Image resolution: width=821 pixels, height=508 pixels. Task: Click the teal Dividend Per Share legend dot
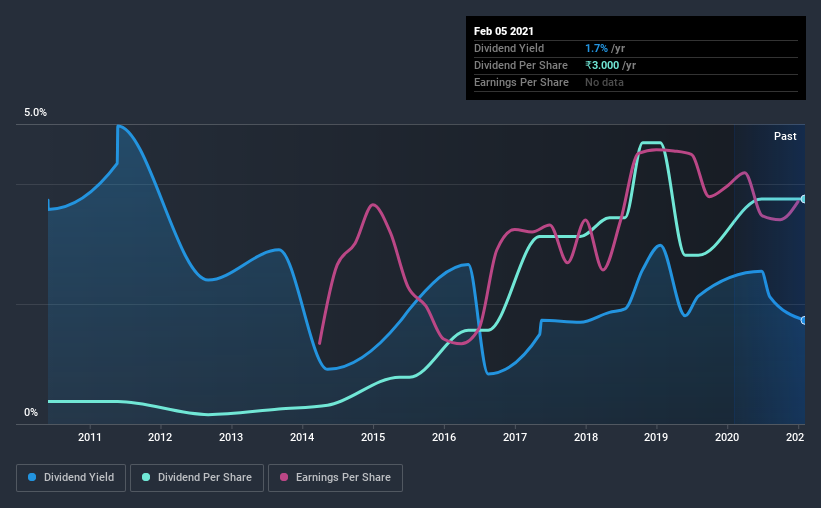coord(146,477)
